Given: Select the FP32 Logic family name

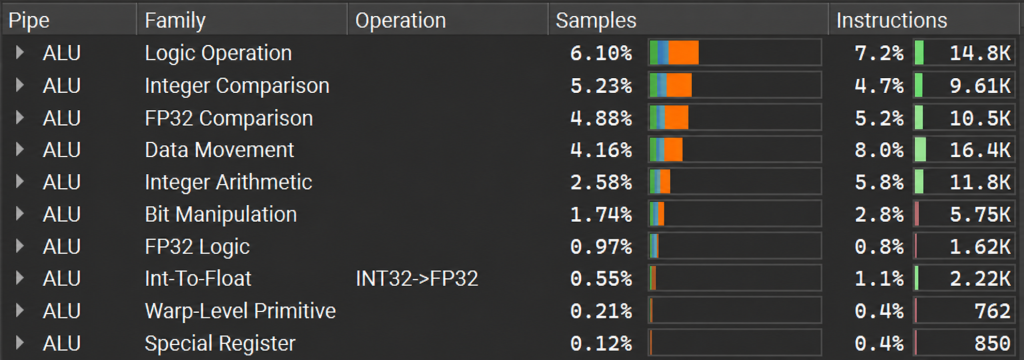Looking at the screenshot, I should click(x=197, y=246).
